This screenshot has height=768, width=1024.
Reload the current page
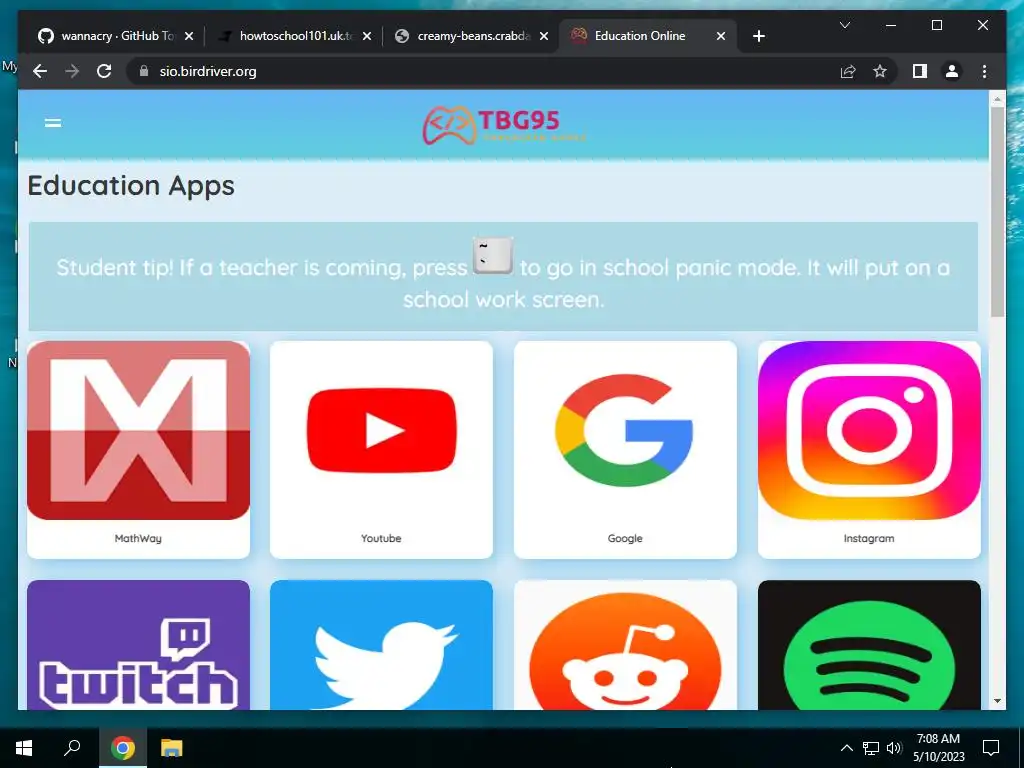point(104,71)
